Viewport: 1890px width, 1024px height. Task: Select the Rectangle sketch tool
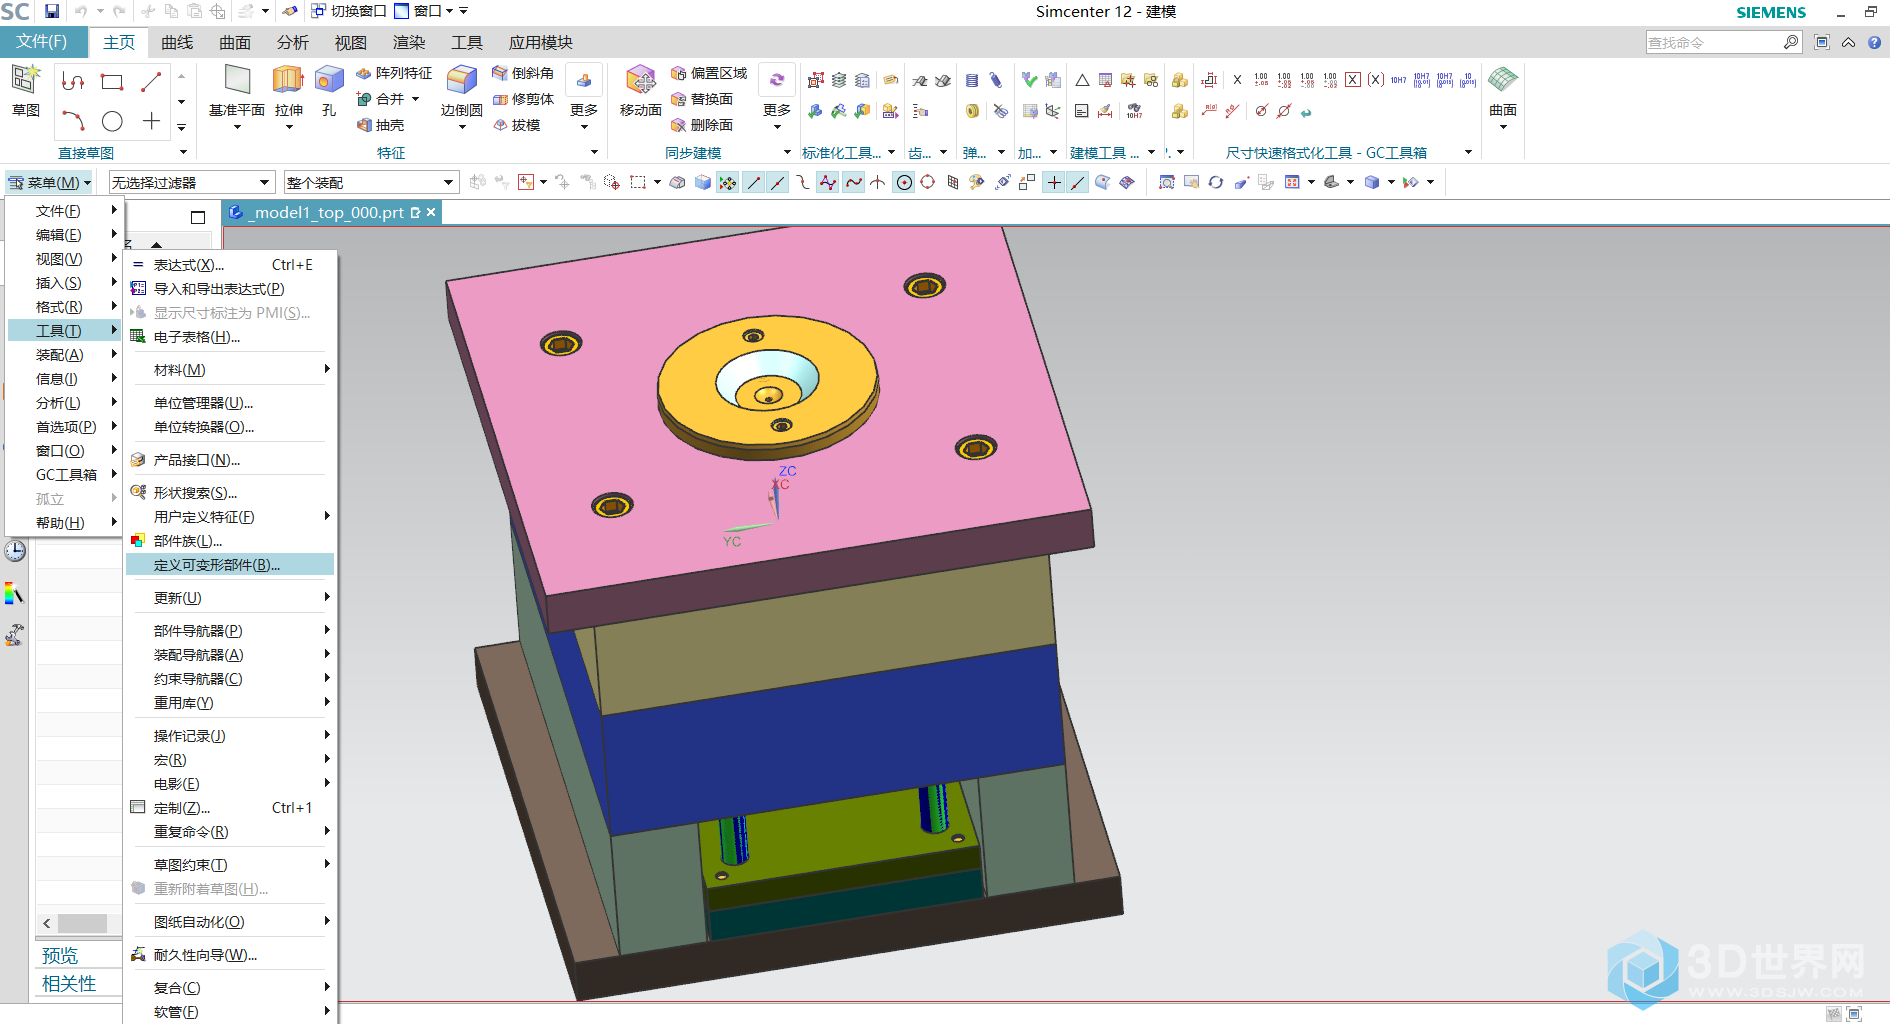click(x=112, y=81)
